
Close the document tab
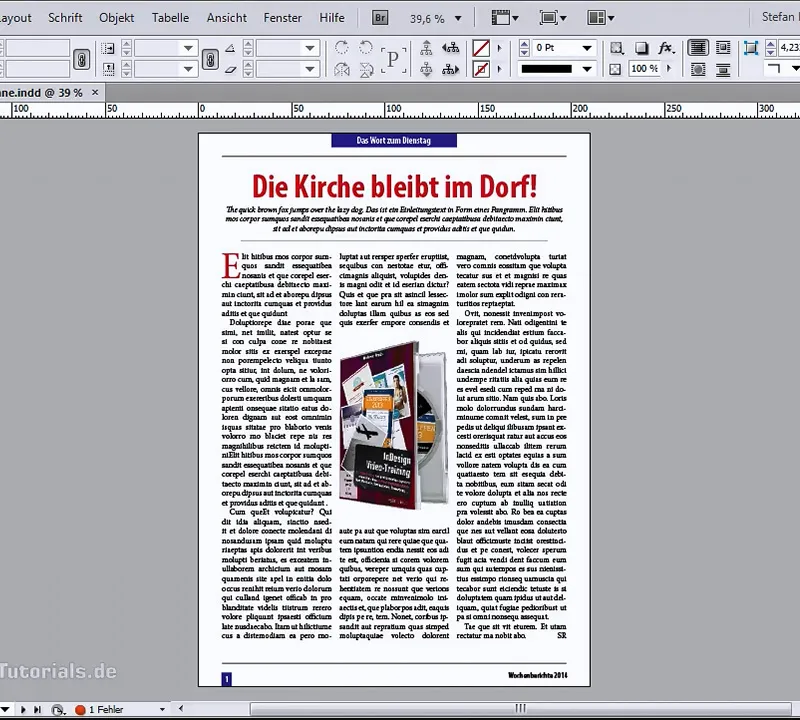pyautogui.click(x=95, y=92)
